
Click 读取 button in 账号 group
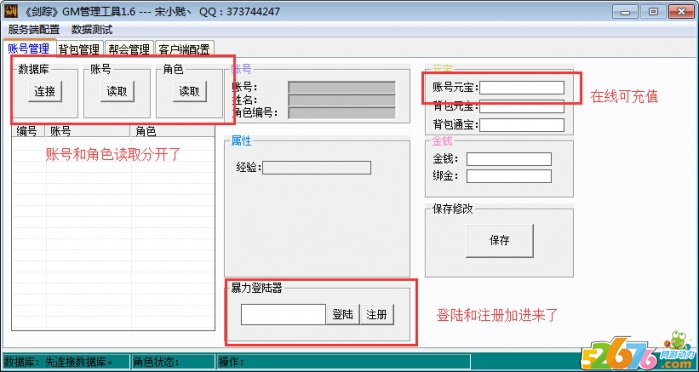pyautogui.click(x=117, y=91)
